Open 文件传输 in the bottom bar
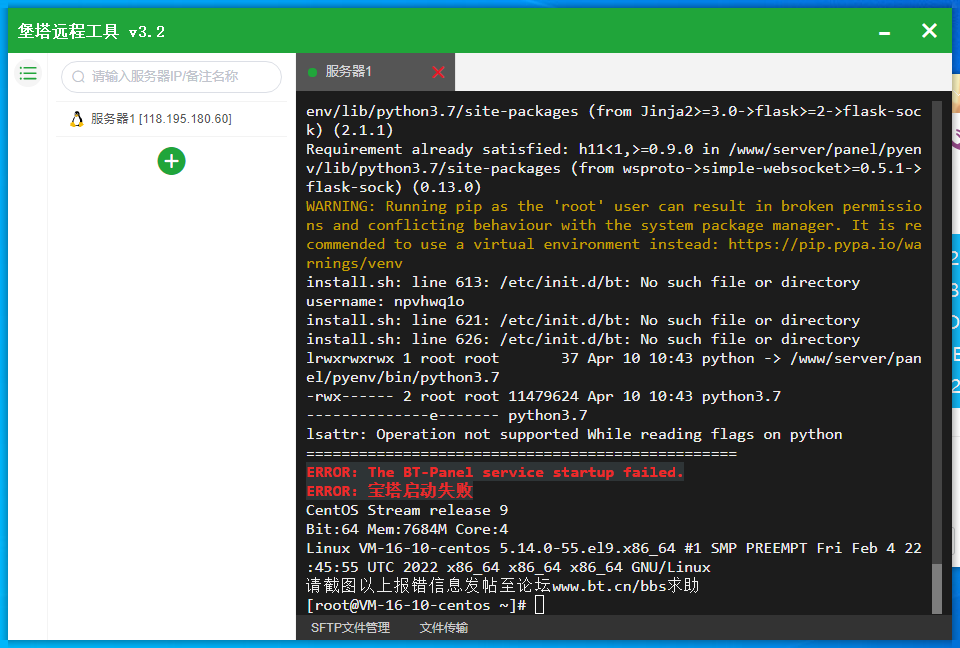This screenshot has height=648, width=960. click(444, 628)
